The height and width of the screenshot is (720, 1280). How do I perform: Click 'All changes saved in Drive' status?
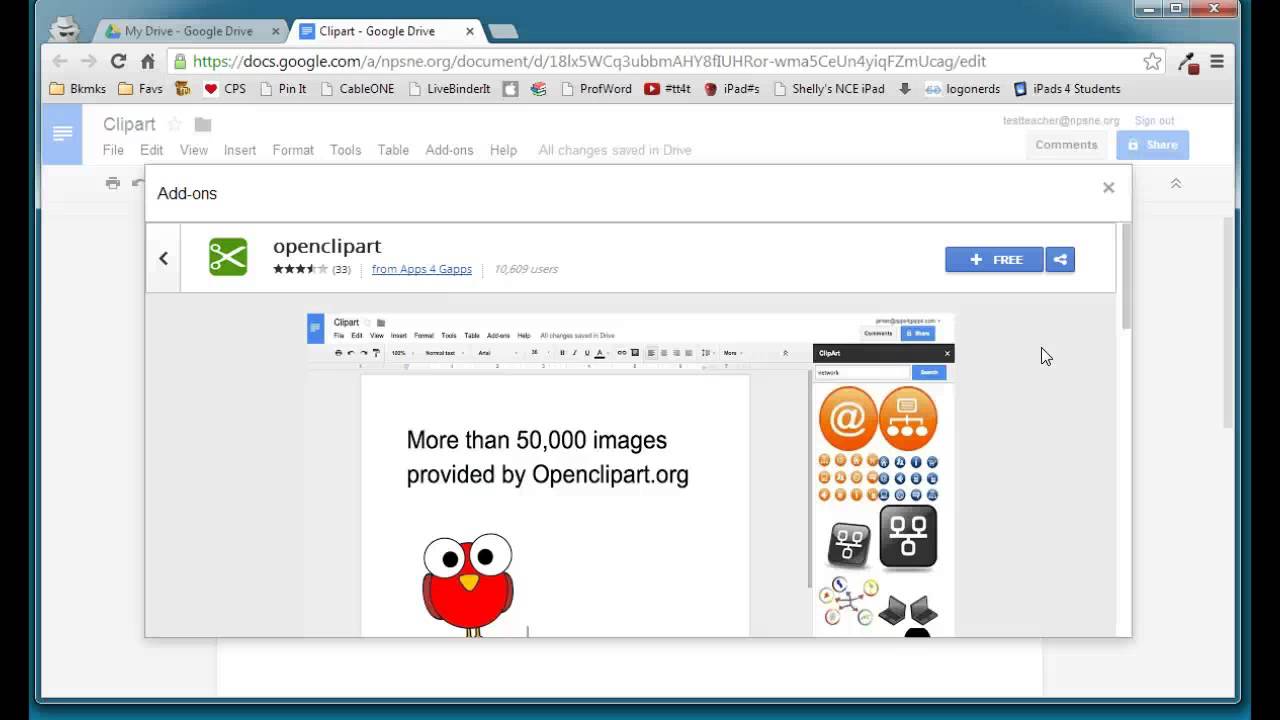point(615,150)
